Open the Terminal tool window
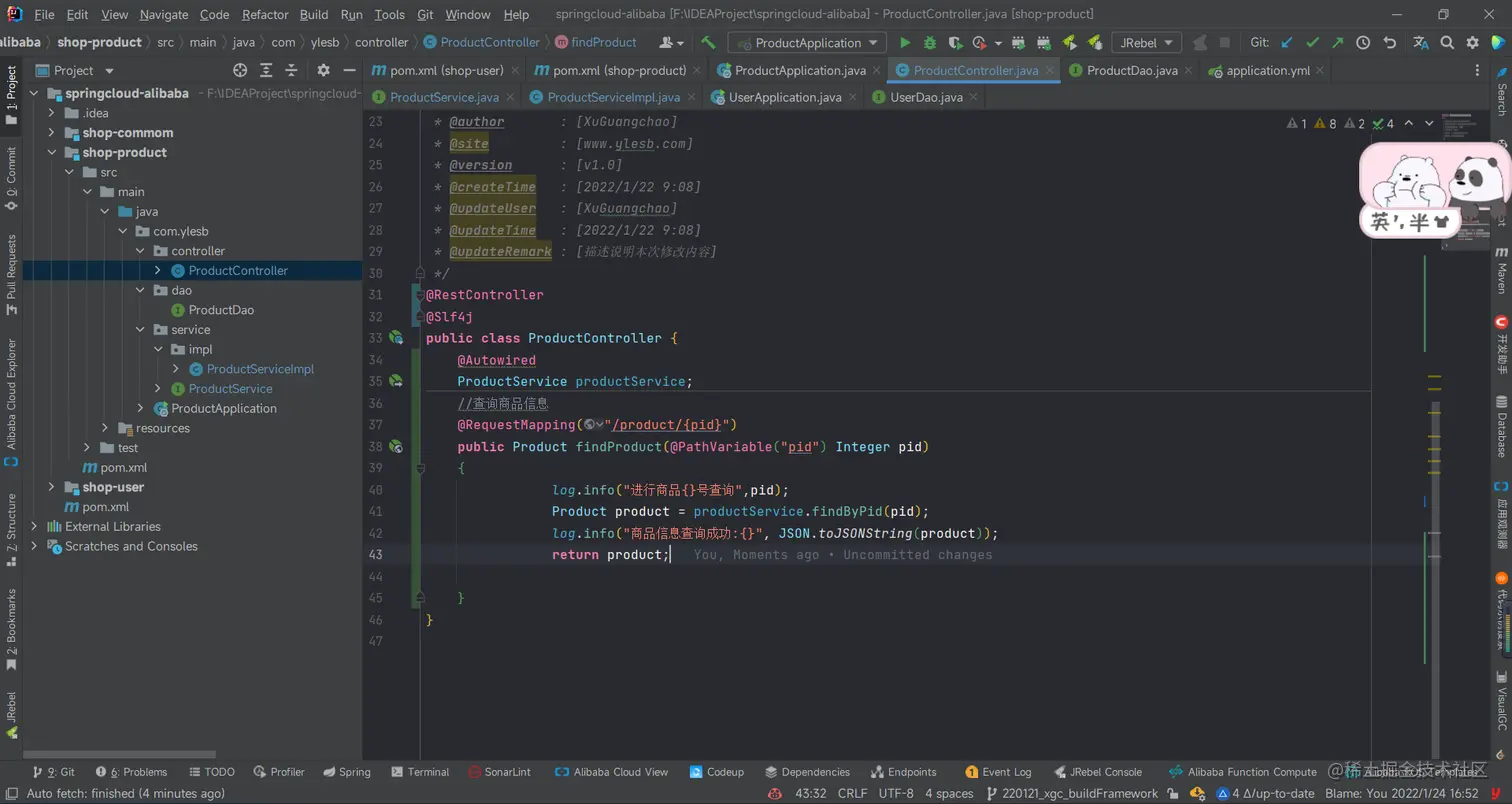This screenshot has height=804, width=1512. point(420,772)
